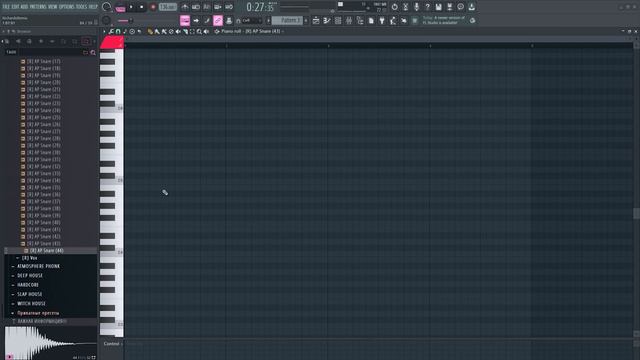Viewport: 640px width, 360px height.
Task: Click the target channel icon before Piano roll title
Action: (x=217, y=31)
